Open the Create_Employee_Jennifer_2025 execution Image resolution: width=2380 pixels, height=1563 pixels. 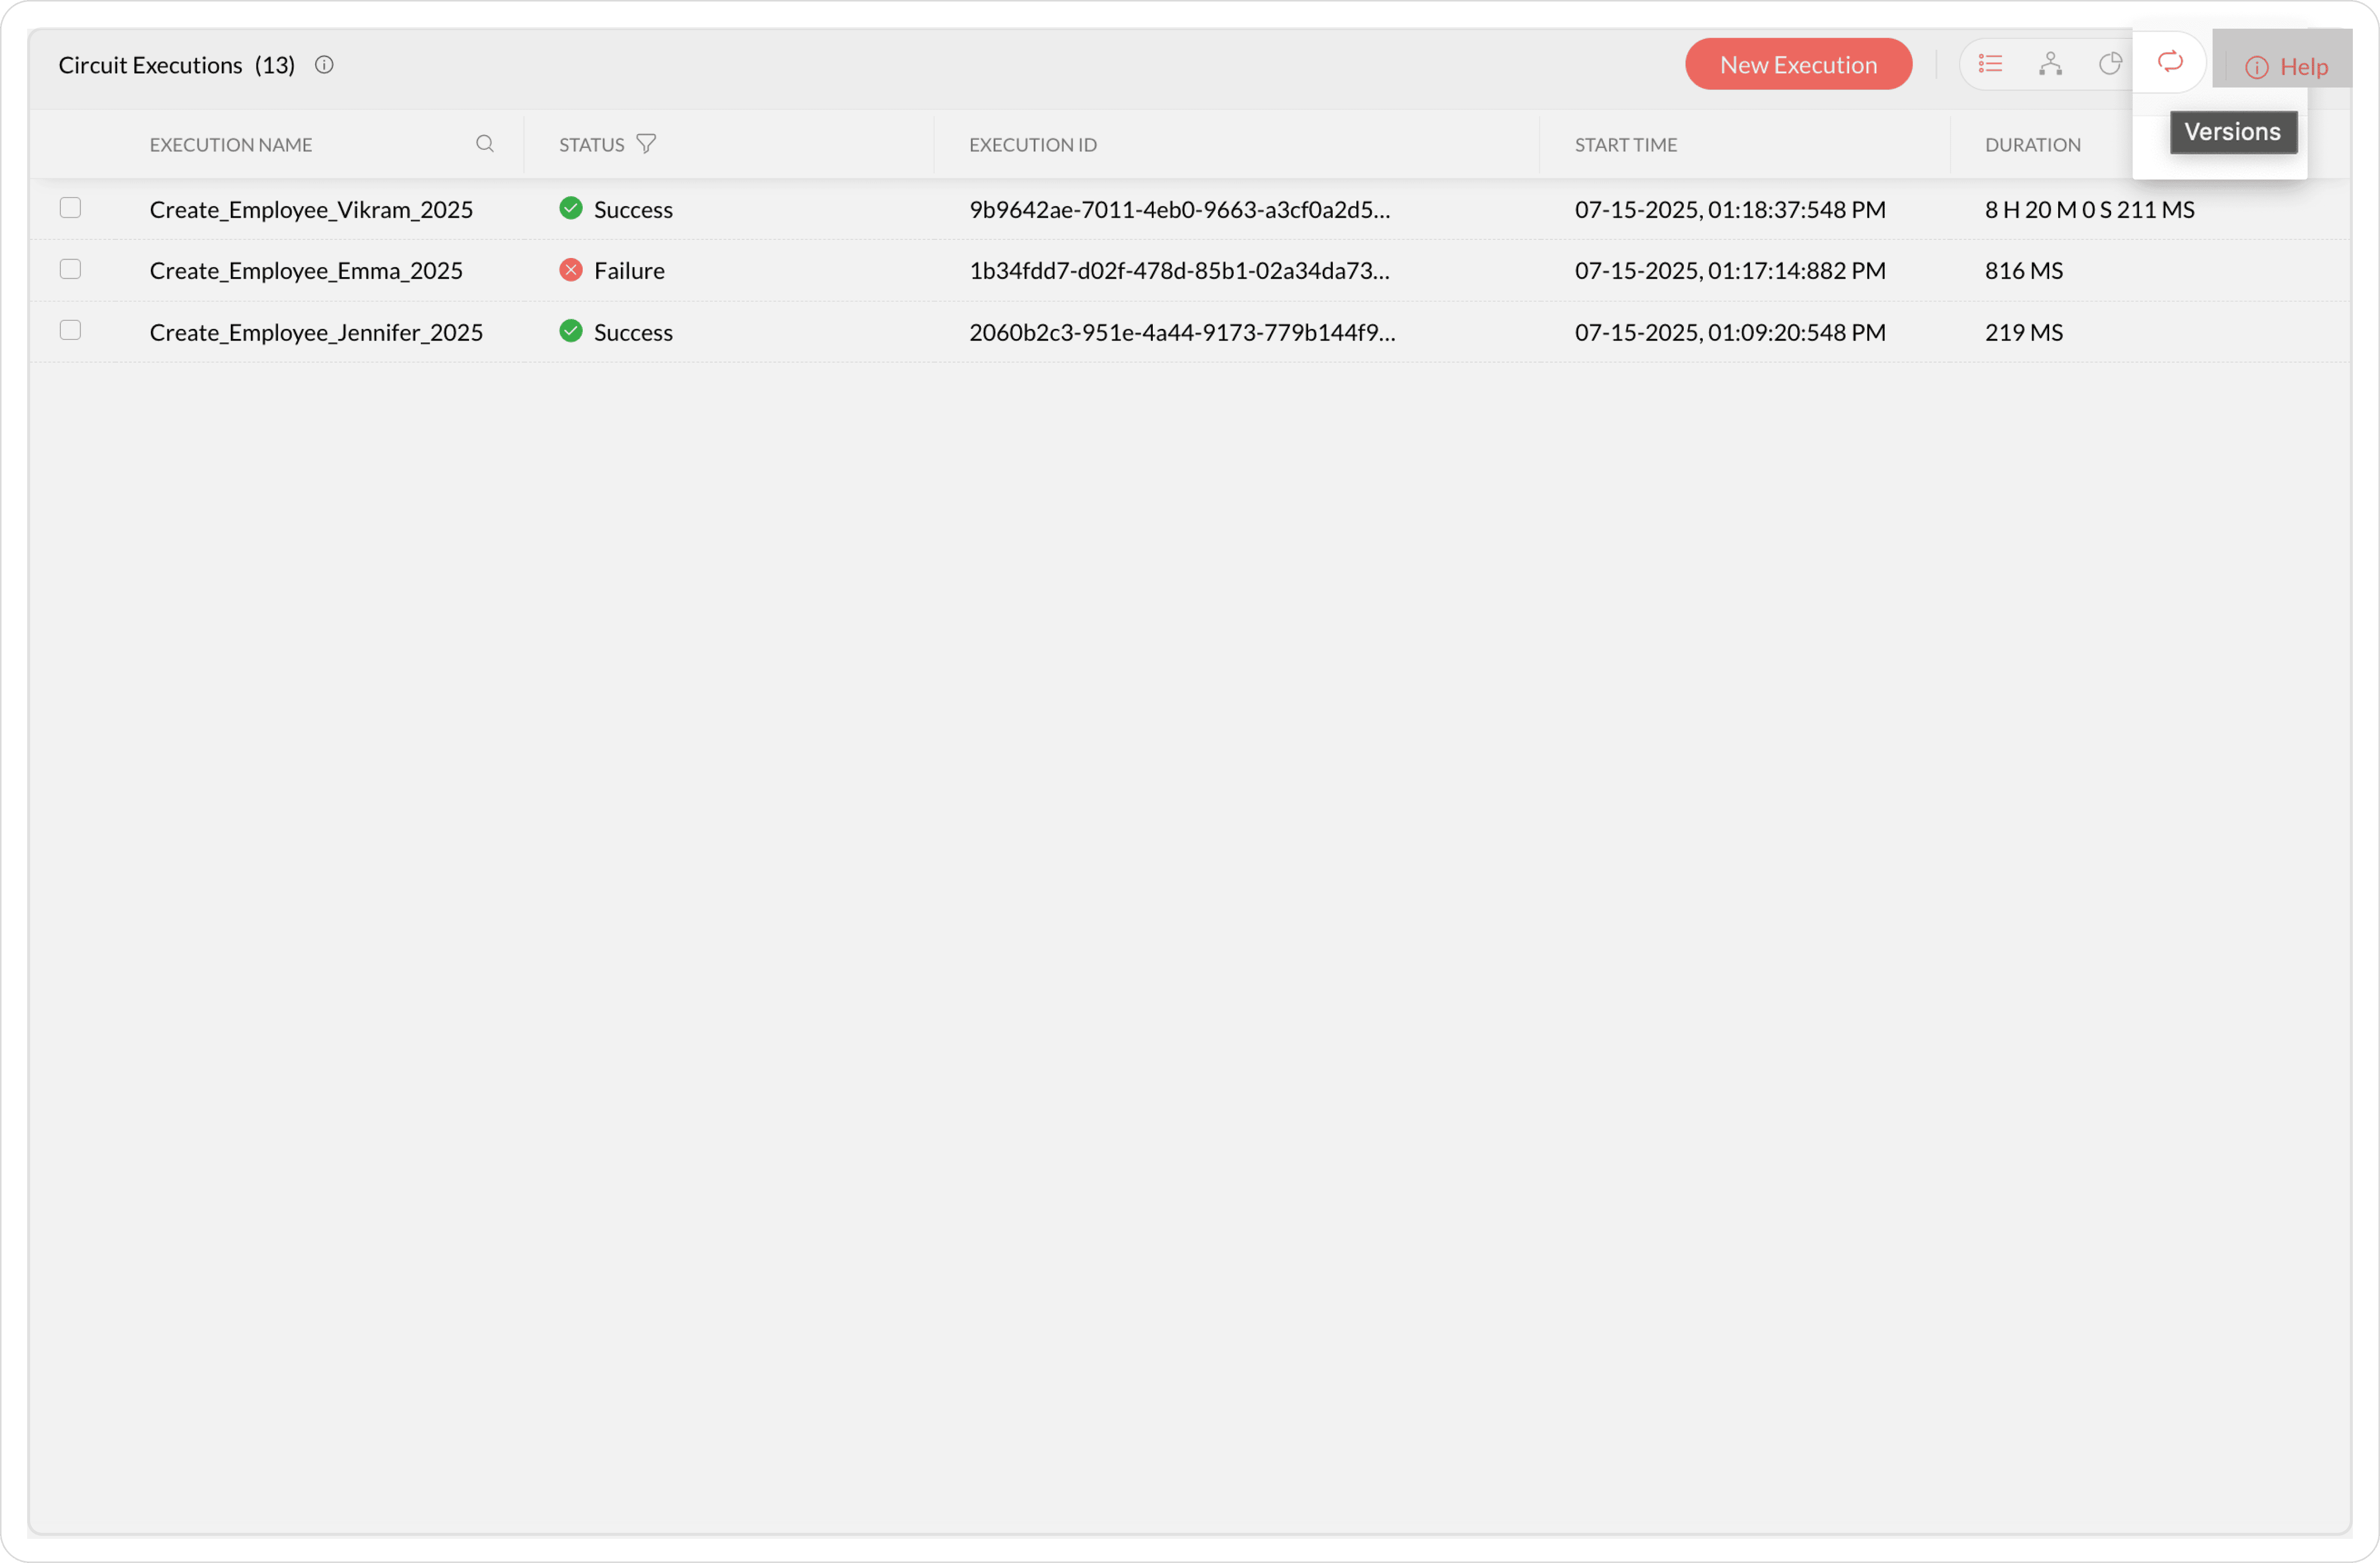(316, 332)
